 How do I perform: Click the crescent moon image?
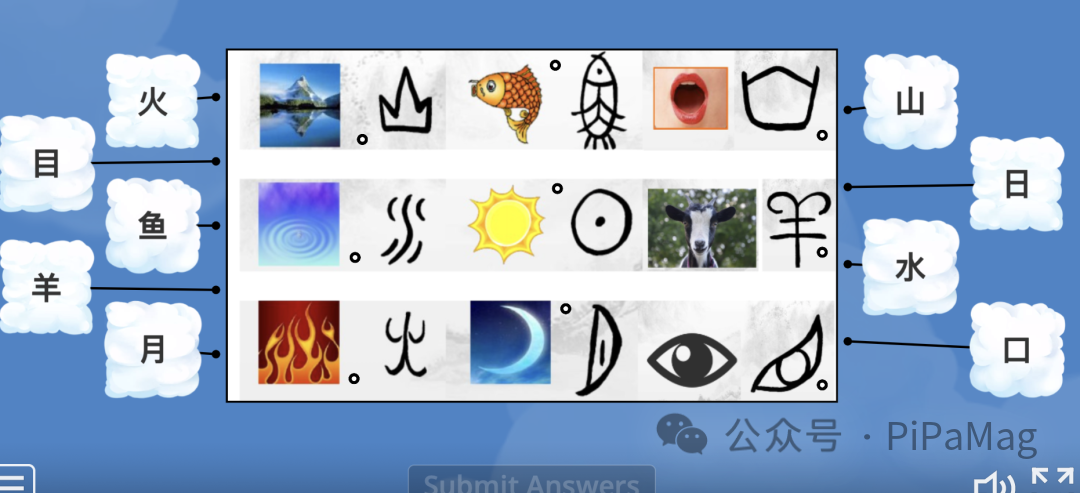(x=510, y=342)
